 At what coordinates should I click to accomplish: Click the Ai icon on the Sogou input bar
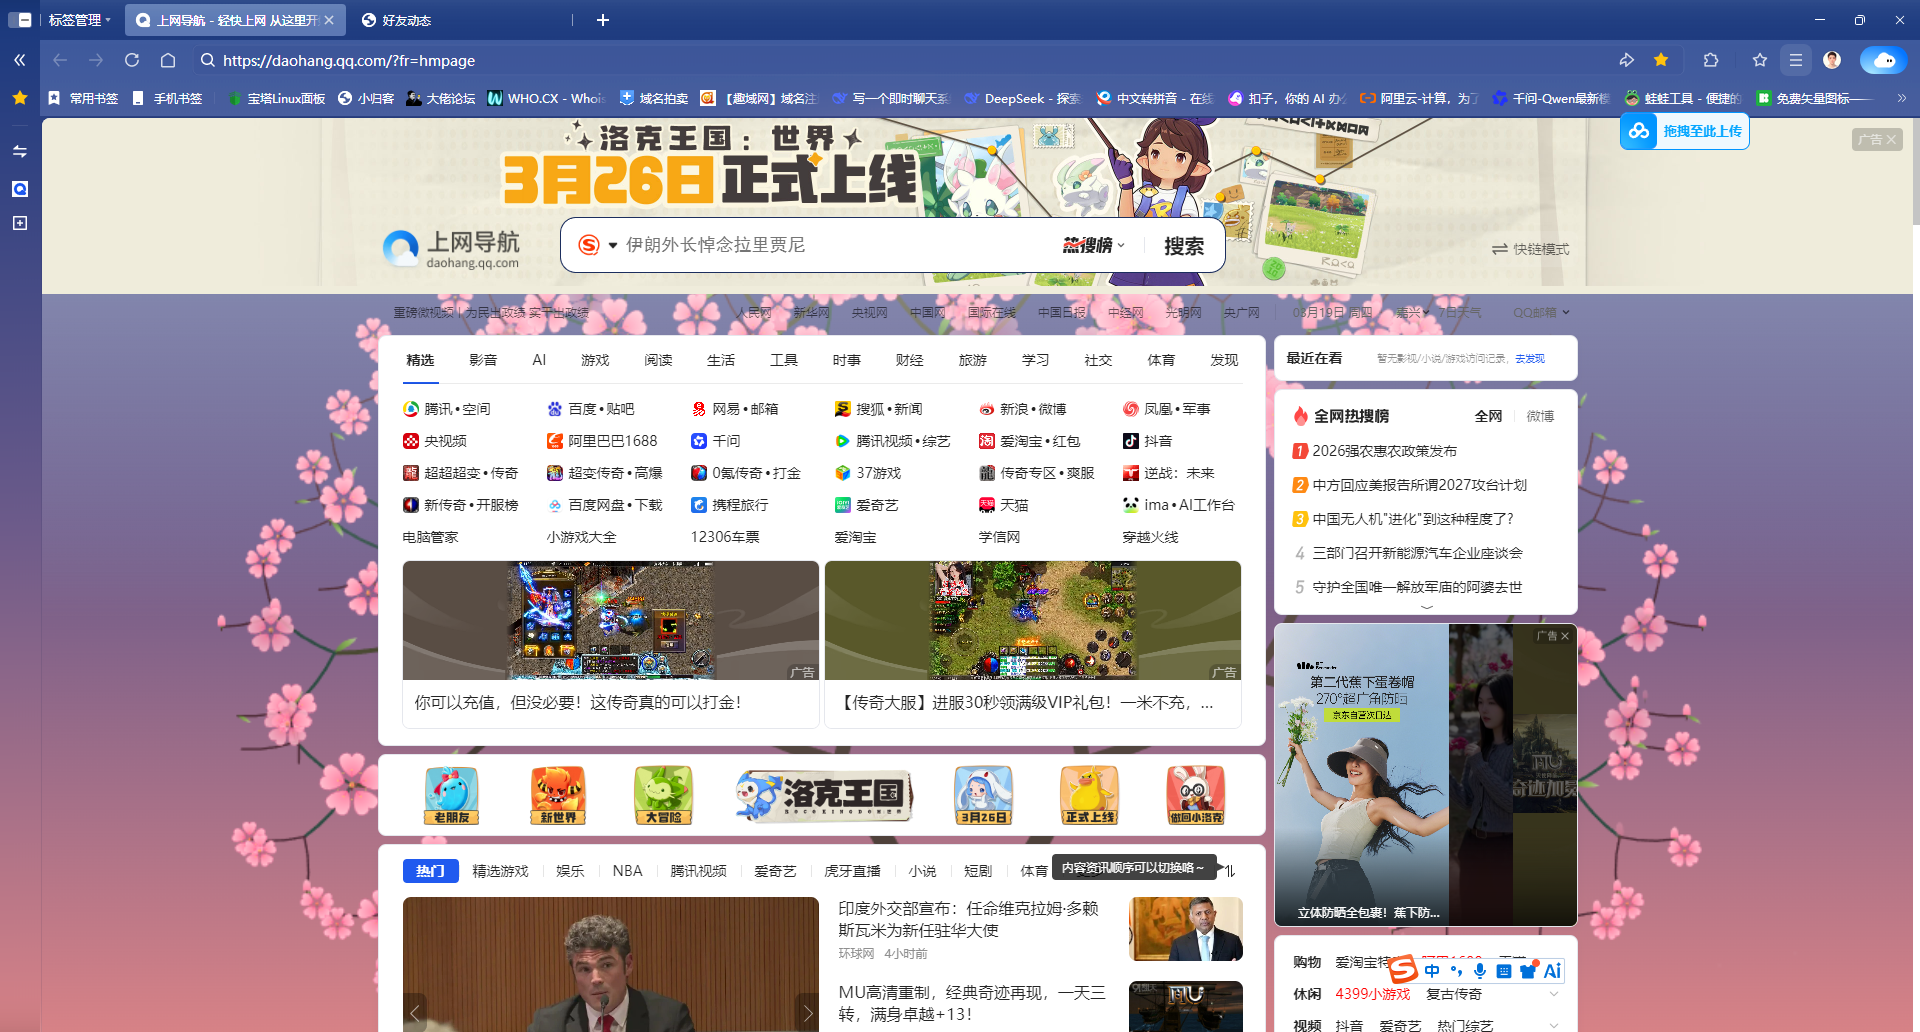coord(1552,971)
